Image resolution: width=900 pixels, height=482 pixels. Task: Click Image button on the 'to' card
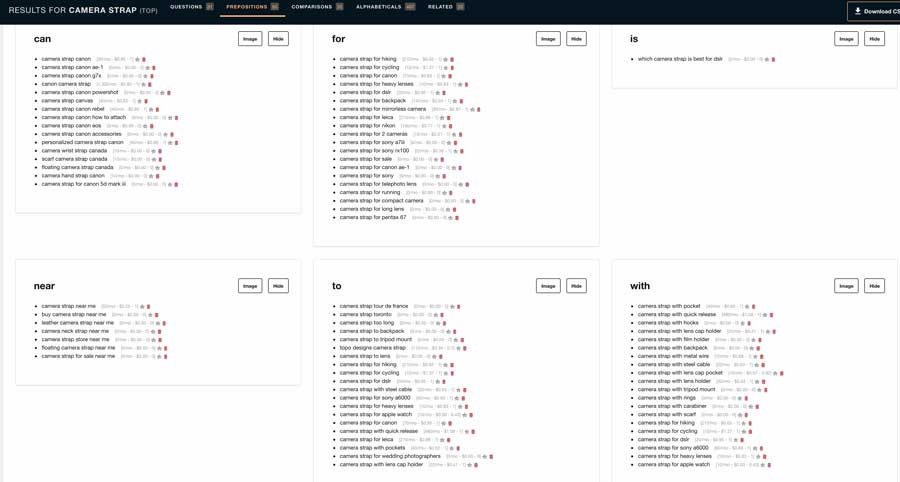click(x=548, y=286)
